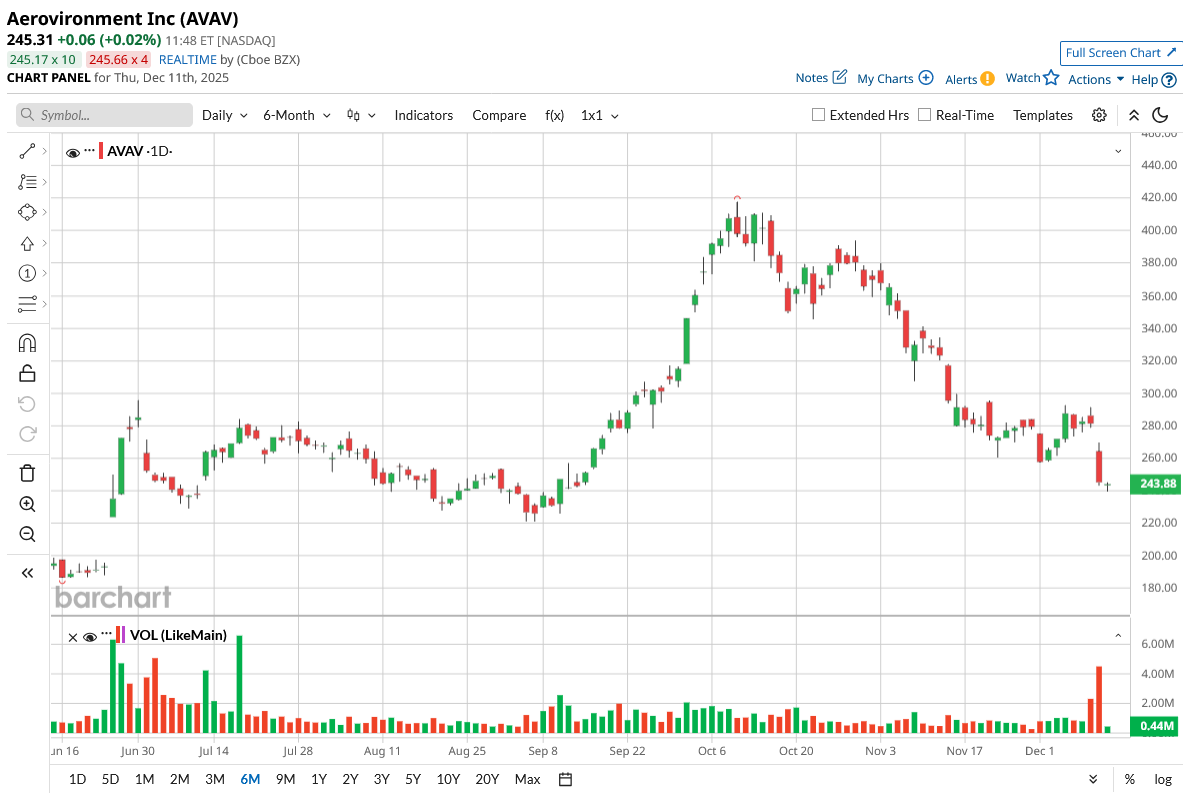Select the 5Y time range

(x=413, y=779)
